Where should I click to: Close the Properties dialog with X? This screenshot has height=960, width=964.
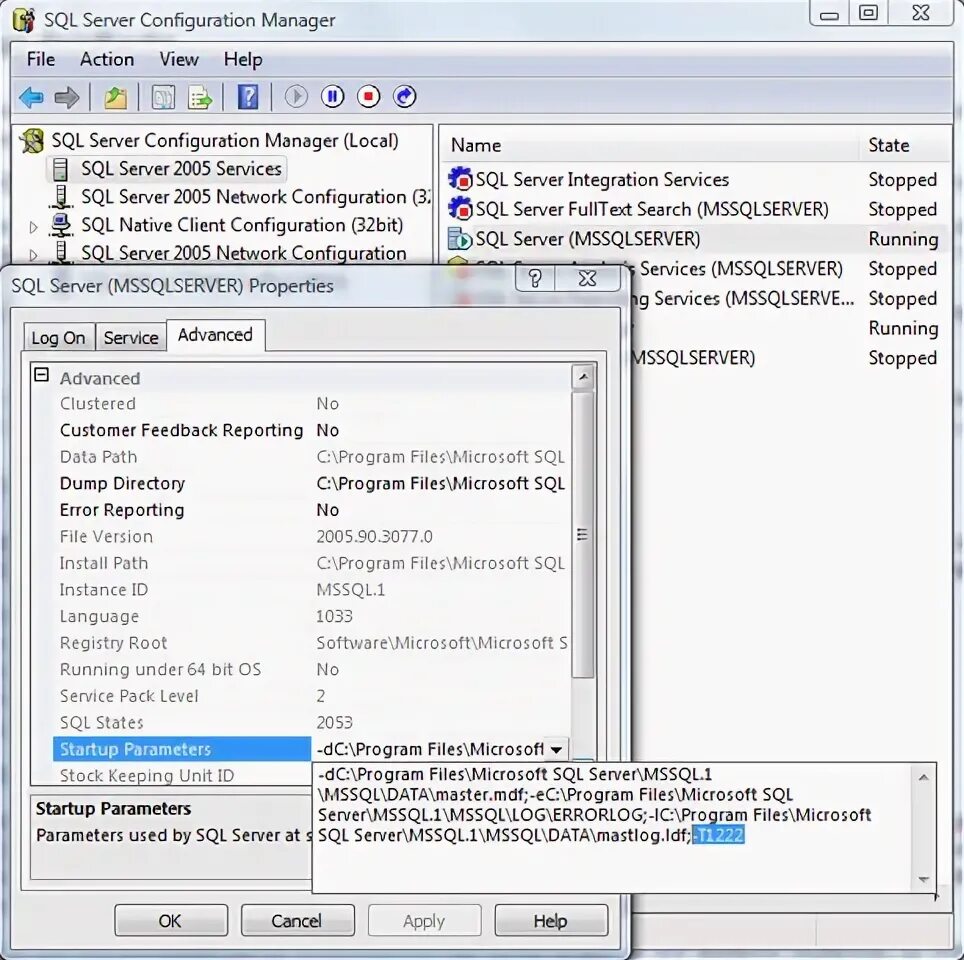click(x=588, y=279)
